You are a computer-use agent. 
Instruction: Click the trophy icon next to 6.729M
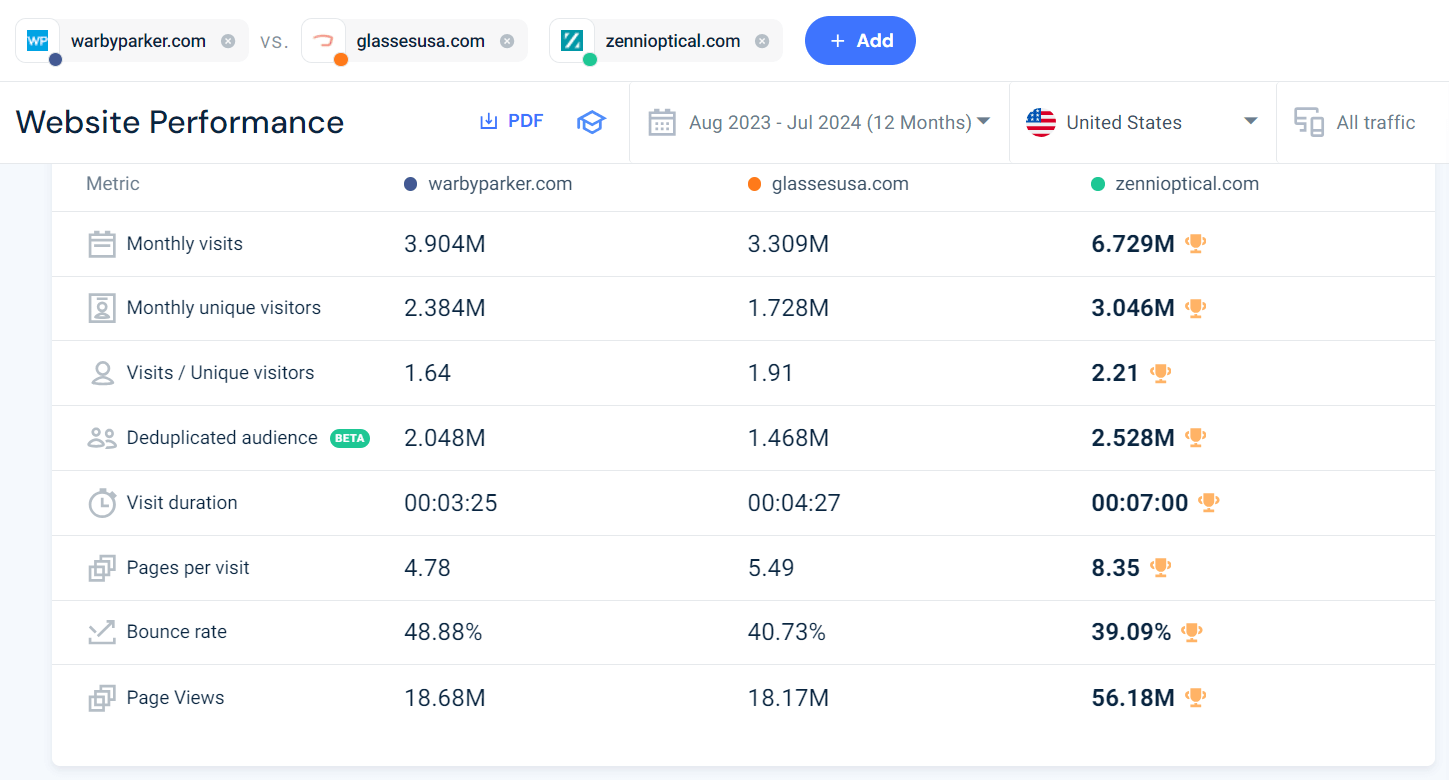click(1195, 243)
